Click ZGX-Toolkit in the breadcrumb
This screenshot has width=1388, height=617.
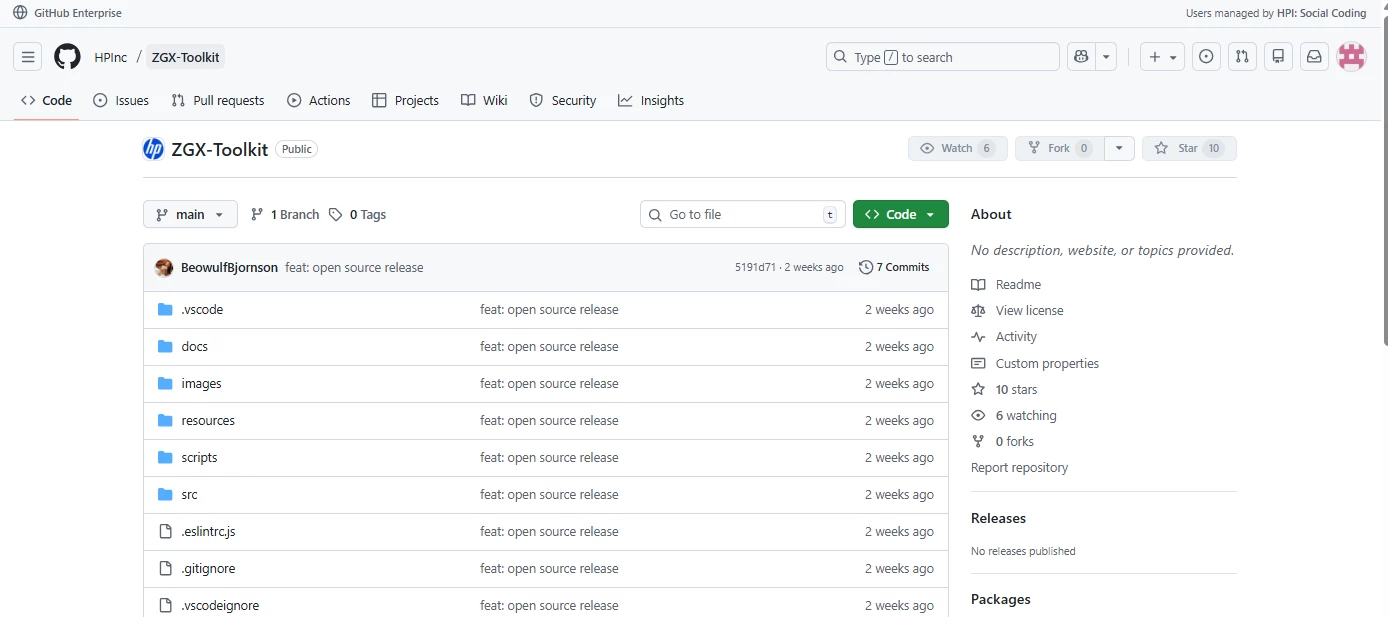(186, 57)
